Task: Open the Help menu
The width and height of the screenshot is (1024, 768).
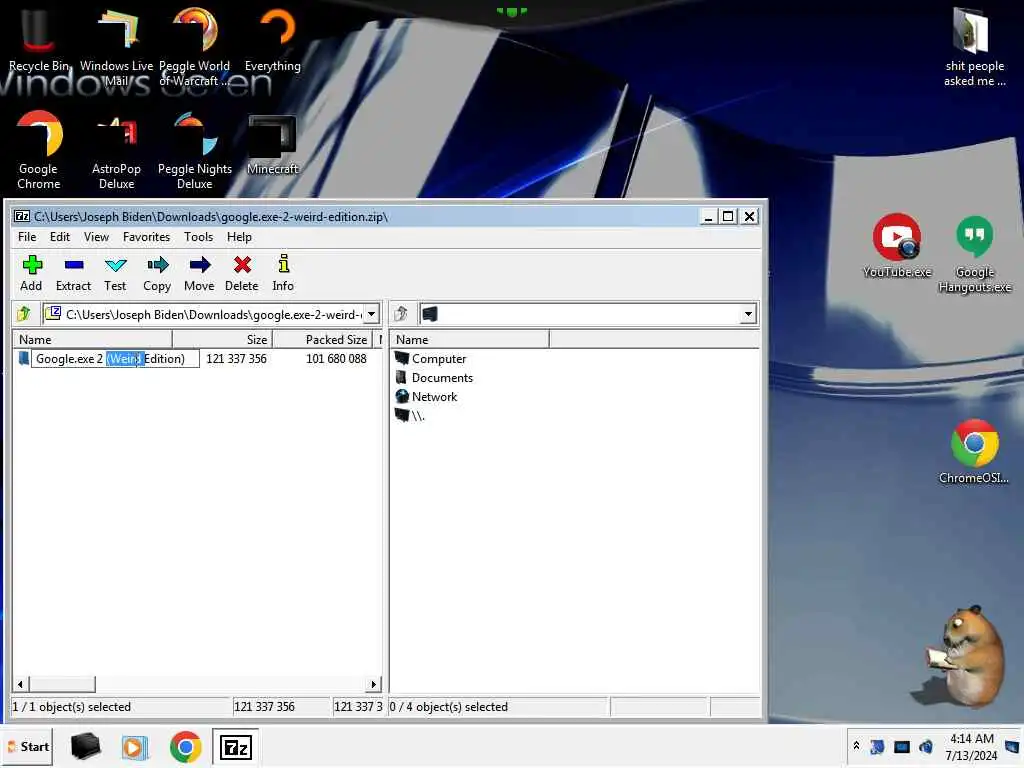Action: (239, 237)
